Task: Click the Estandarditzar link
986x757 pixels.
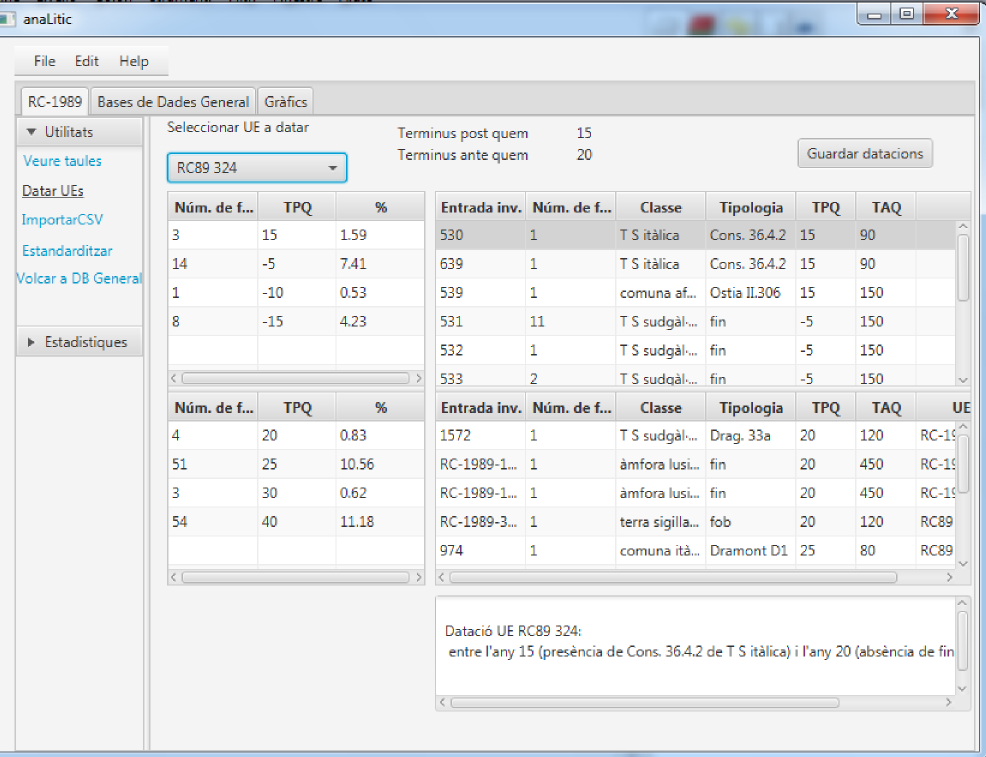Action: [67, 250]
